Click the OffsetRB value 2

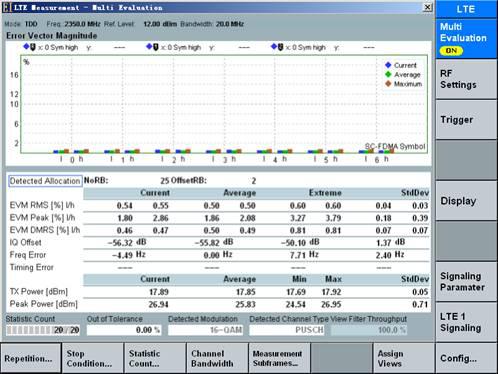254,181
